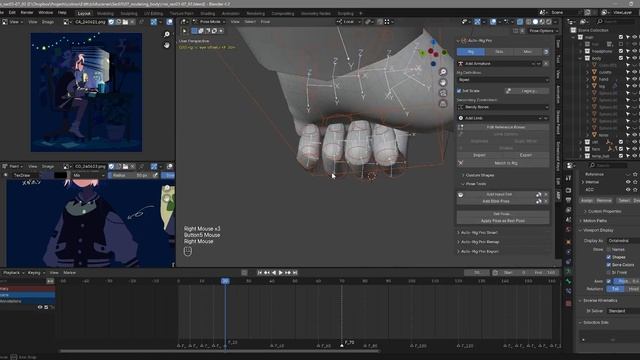The width and height of the screenshot is (640, 360).
Task: Click the Import button in Auto-Rig Pro
Action: tap(479, 155)
